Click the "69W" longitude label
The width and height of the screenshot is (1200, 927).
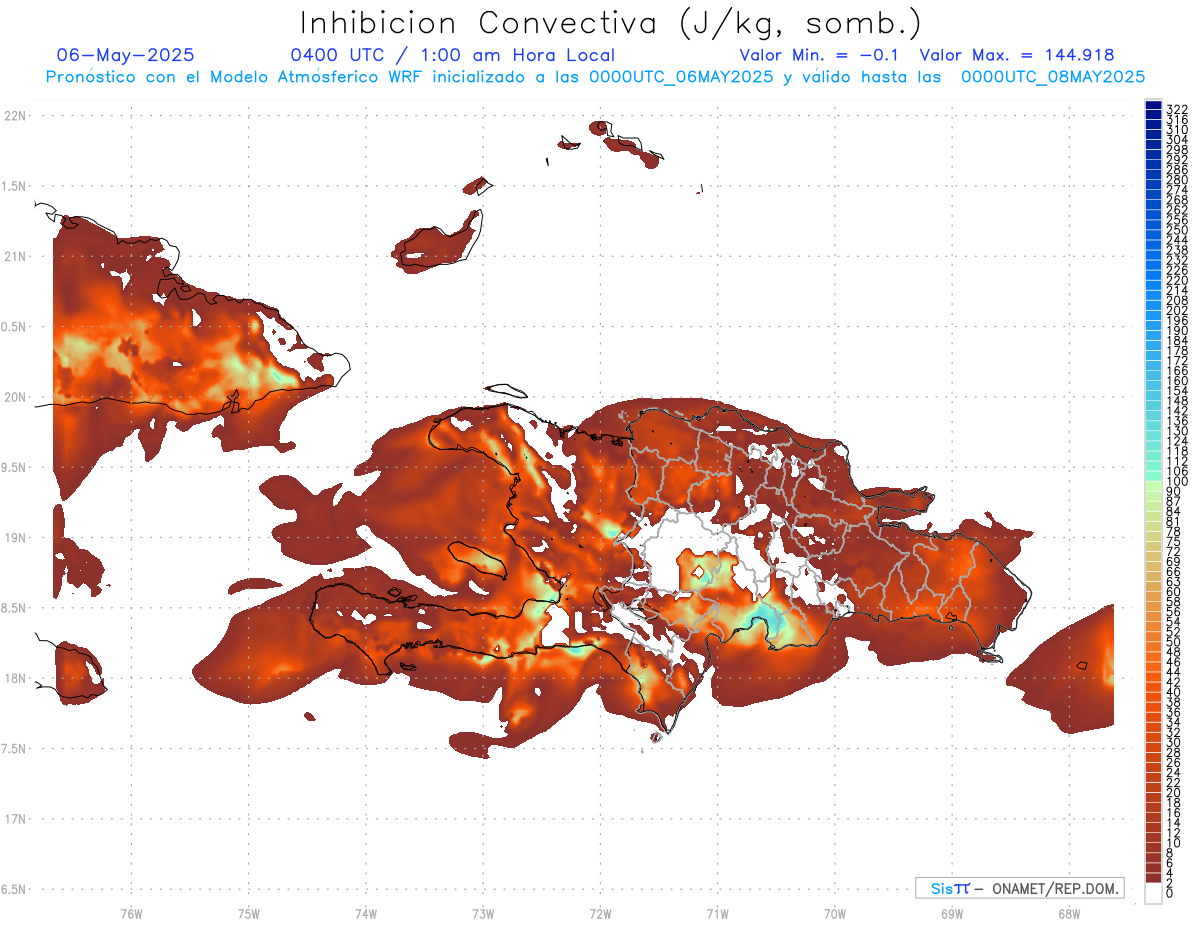952,912
